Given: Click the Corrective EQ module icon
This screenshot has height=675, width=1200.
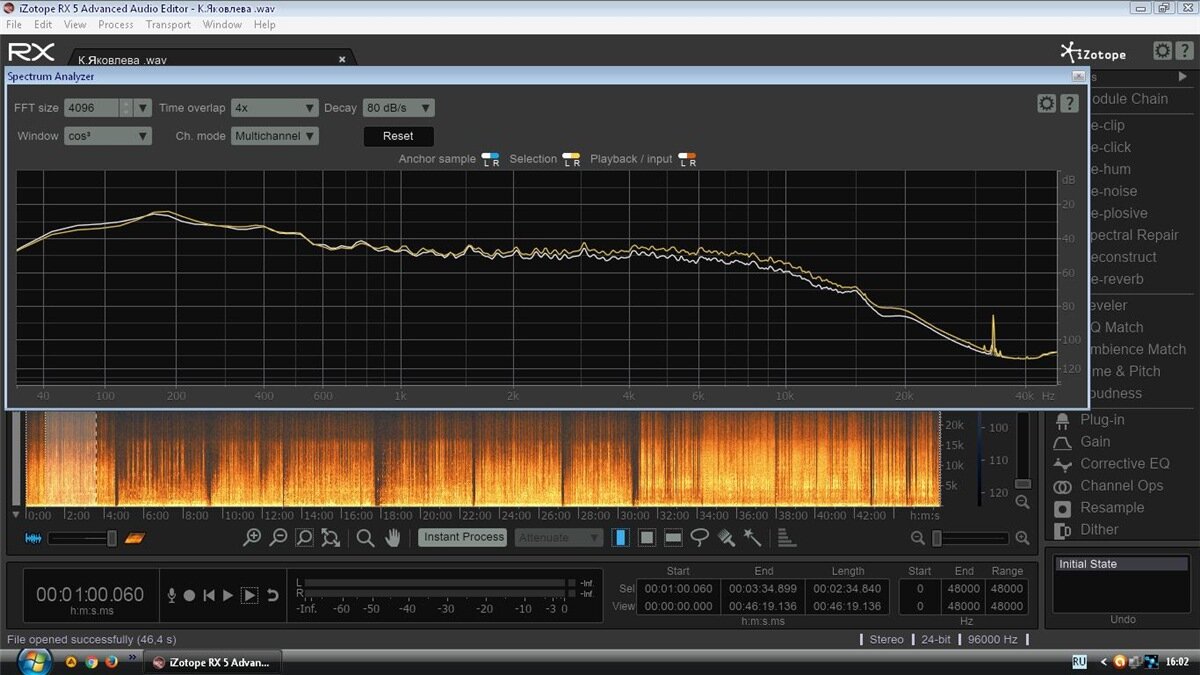Looking at the screenshot, I should 1062,464.
